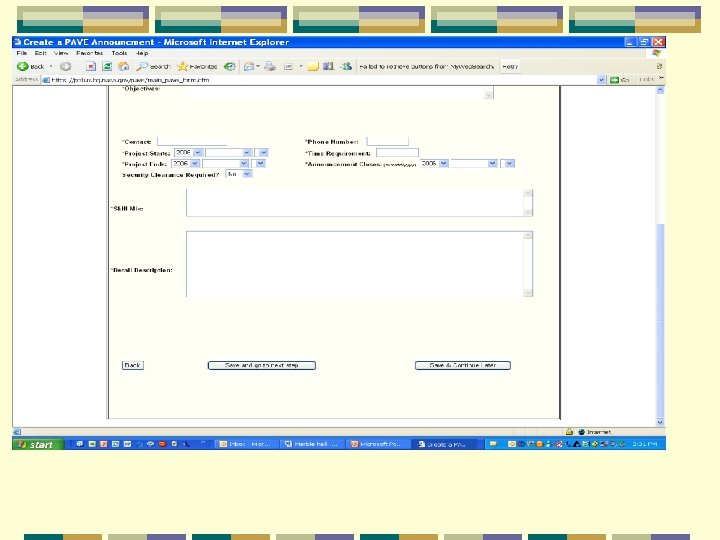
Task: Stop page loading with the red X icon
Action: coord(91,67)
